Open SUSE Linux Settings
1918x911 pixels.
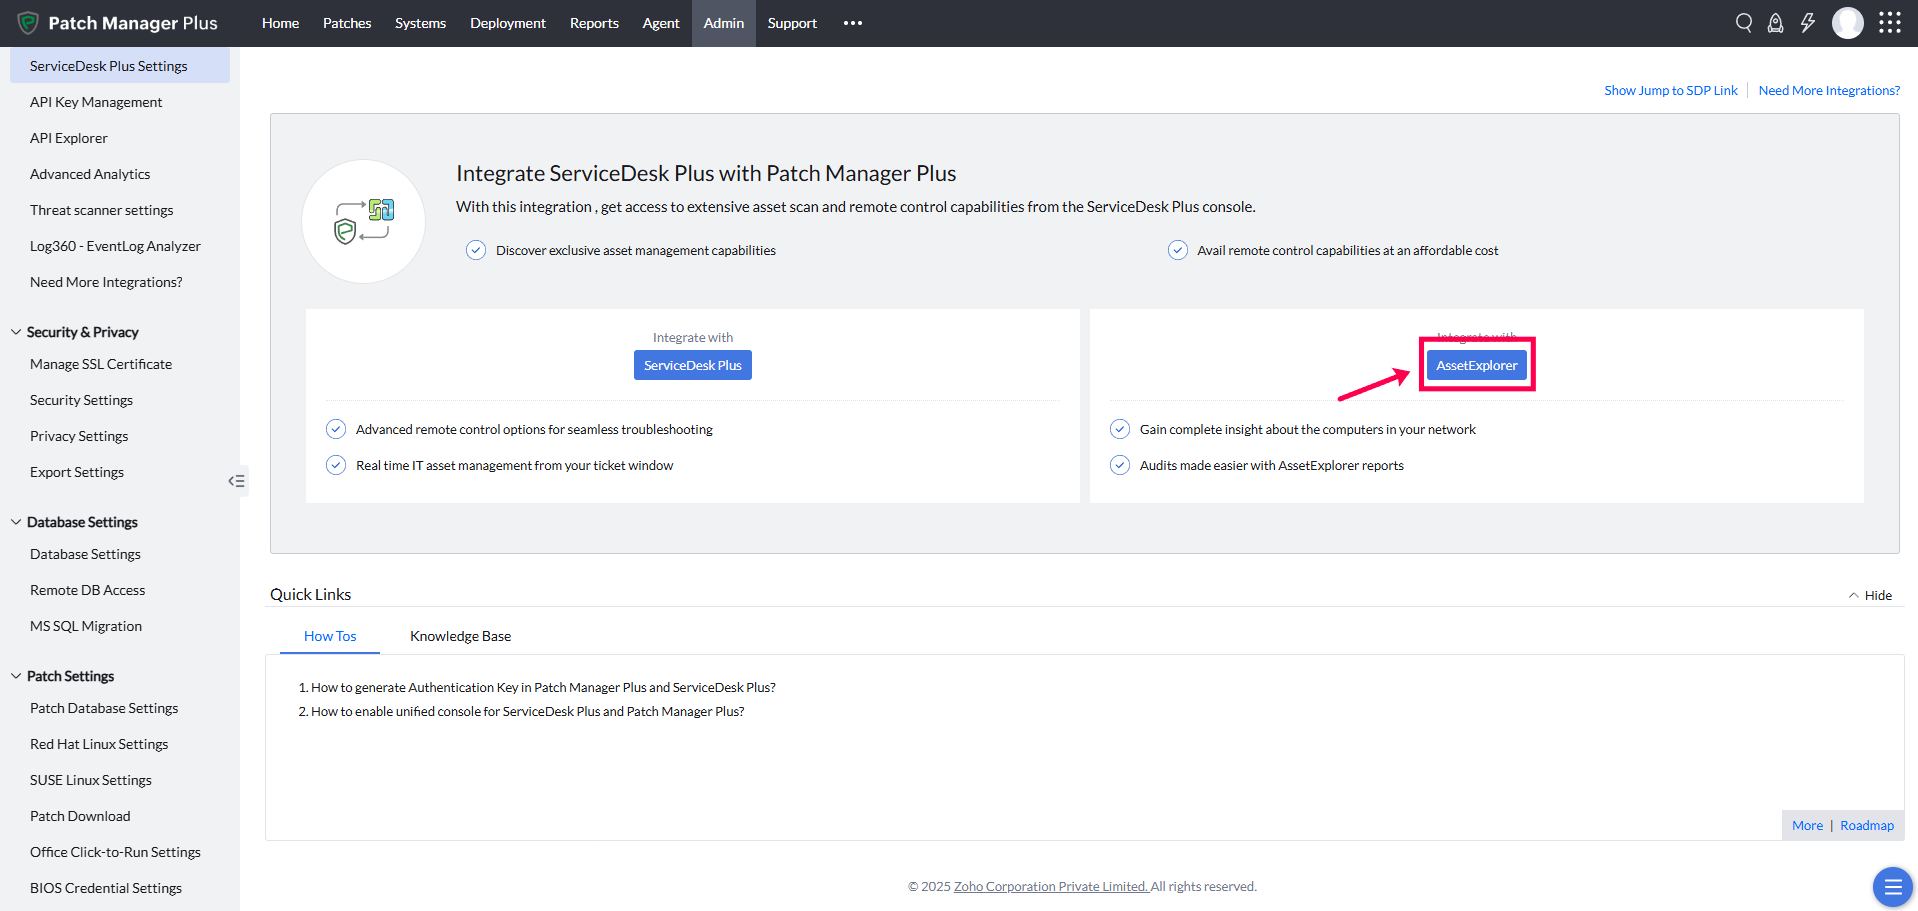[x=91, y=780]
